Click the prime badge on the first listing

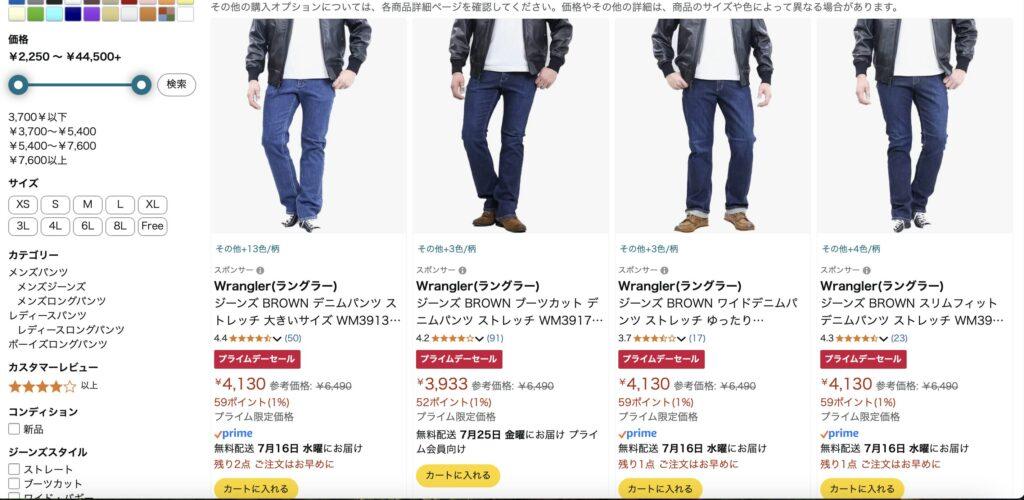coord(233,433)
